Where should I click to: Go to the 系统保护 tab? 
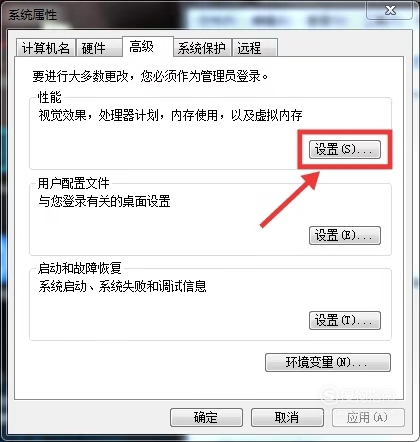pyautogui.click(x=202, y=48)
